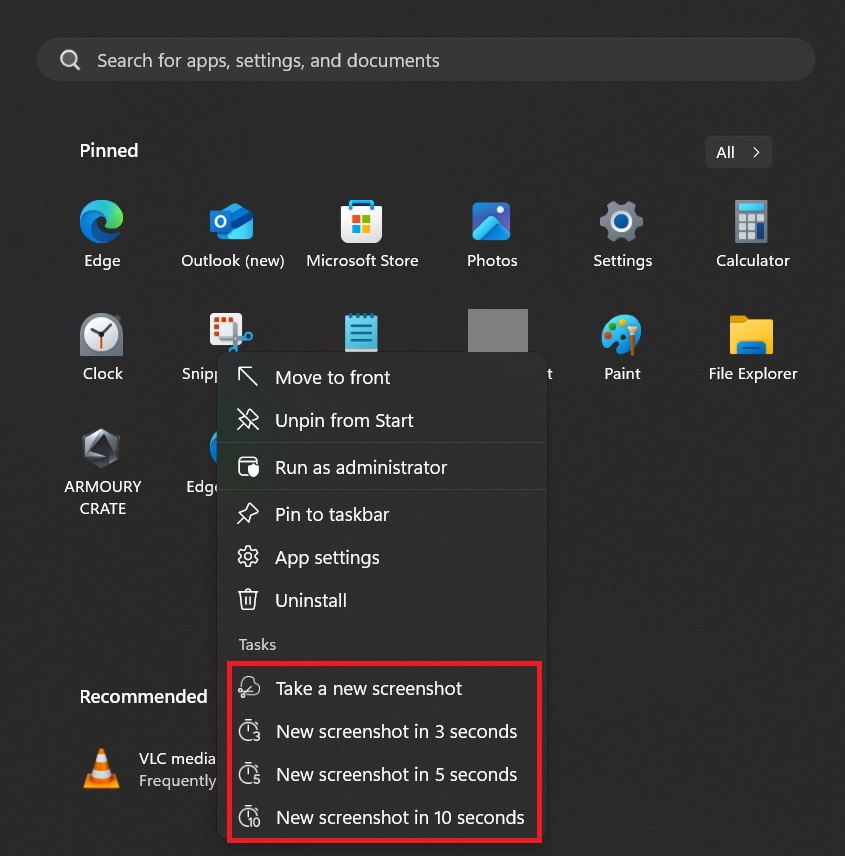845x856 pixels.
Task: Open the Notepad pinned icon
Action: 361,332
